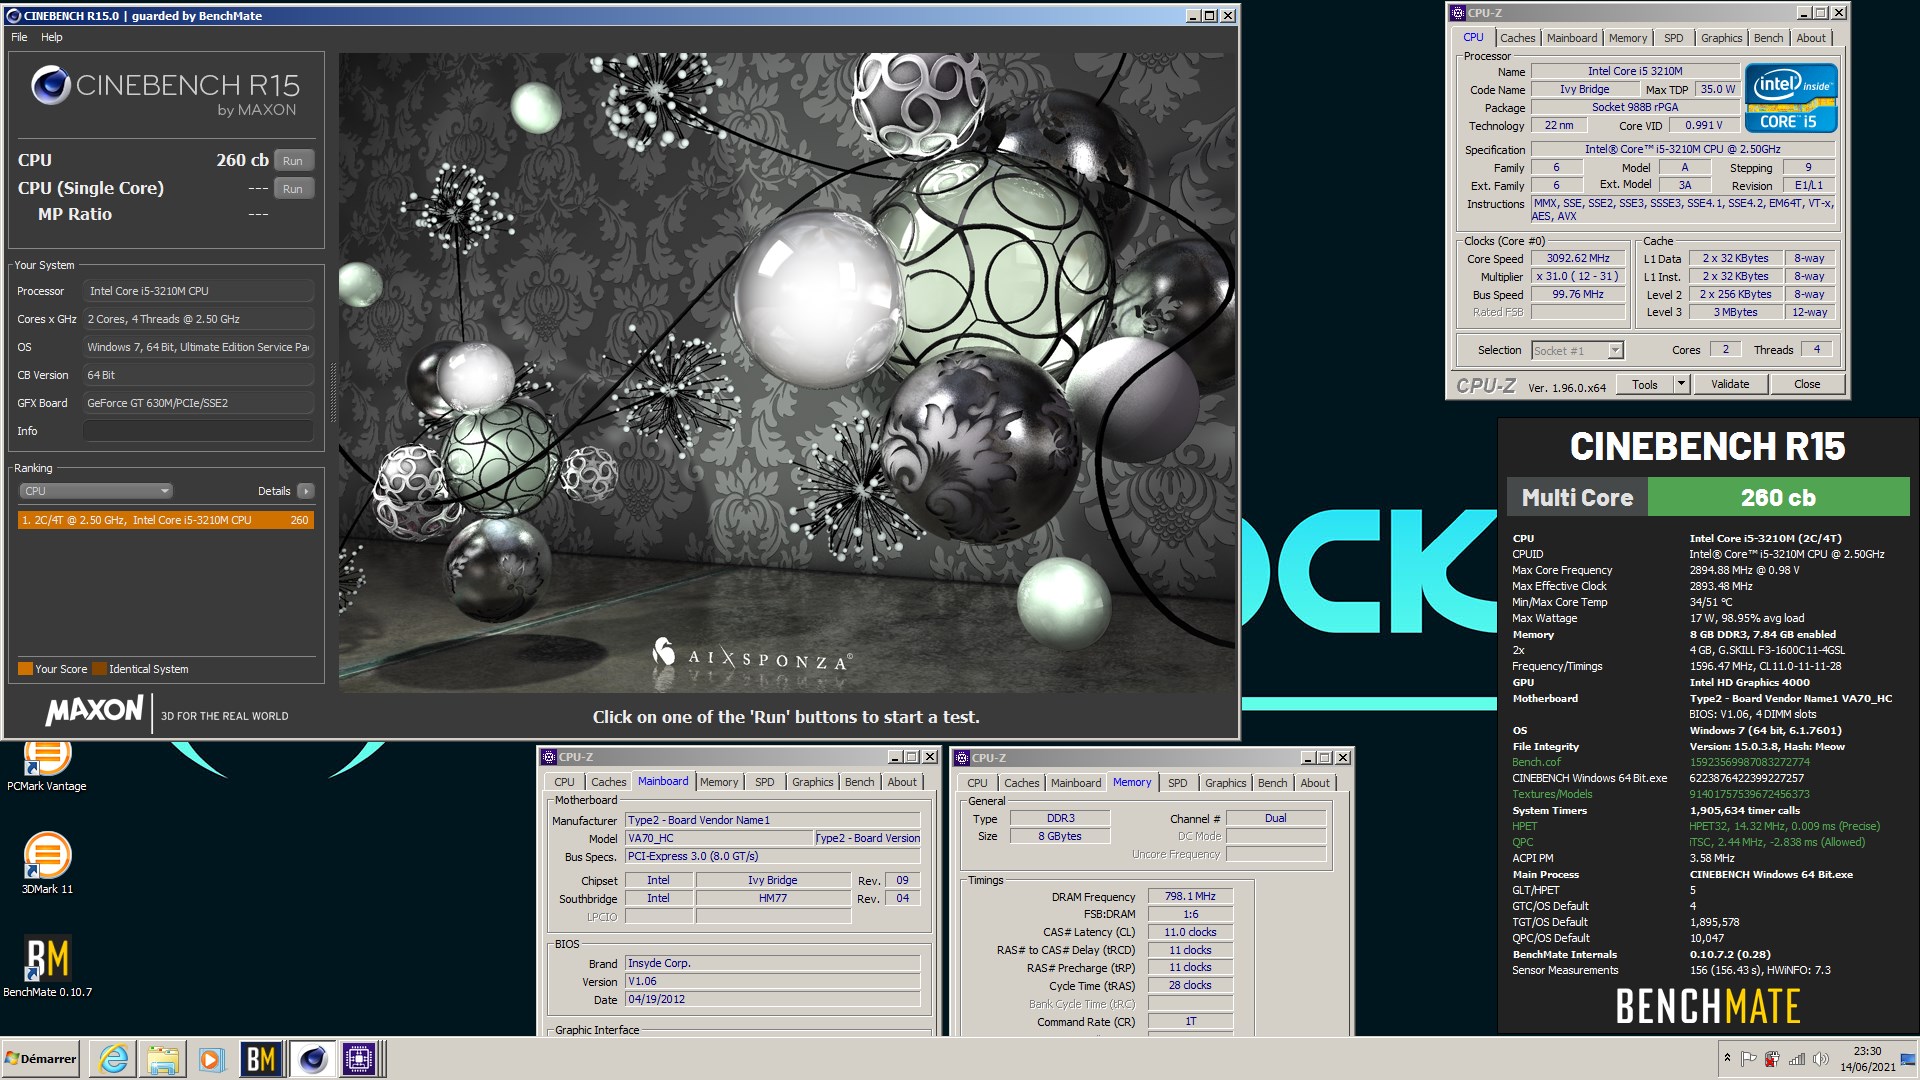Click the volume speaker tray icon
Viewport: 1920px width, 1080px height.
click(x=1821, y=1059)
